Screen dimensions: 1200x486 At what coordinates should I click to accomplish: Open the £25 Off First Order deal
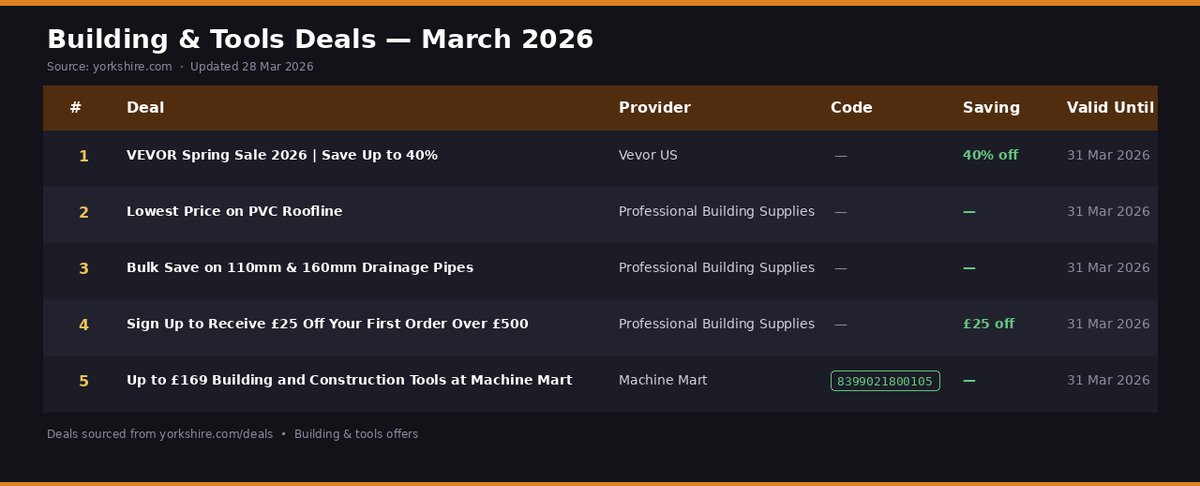pyautogui.click(x=327, y=324)
